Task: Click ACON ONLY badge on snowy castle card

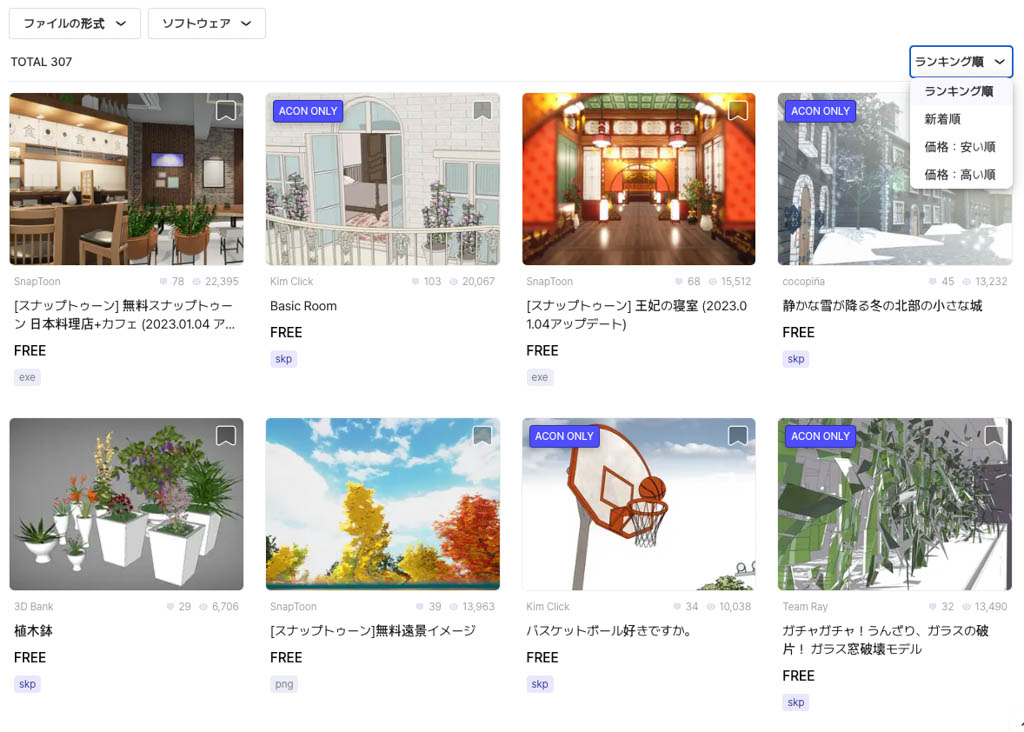Action: 820,111
